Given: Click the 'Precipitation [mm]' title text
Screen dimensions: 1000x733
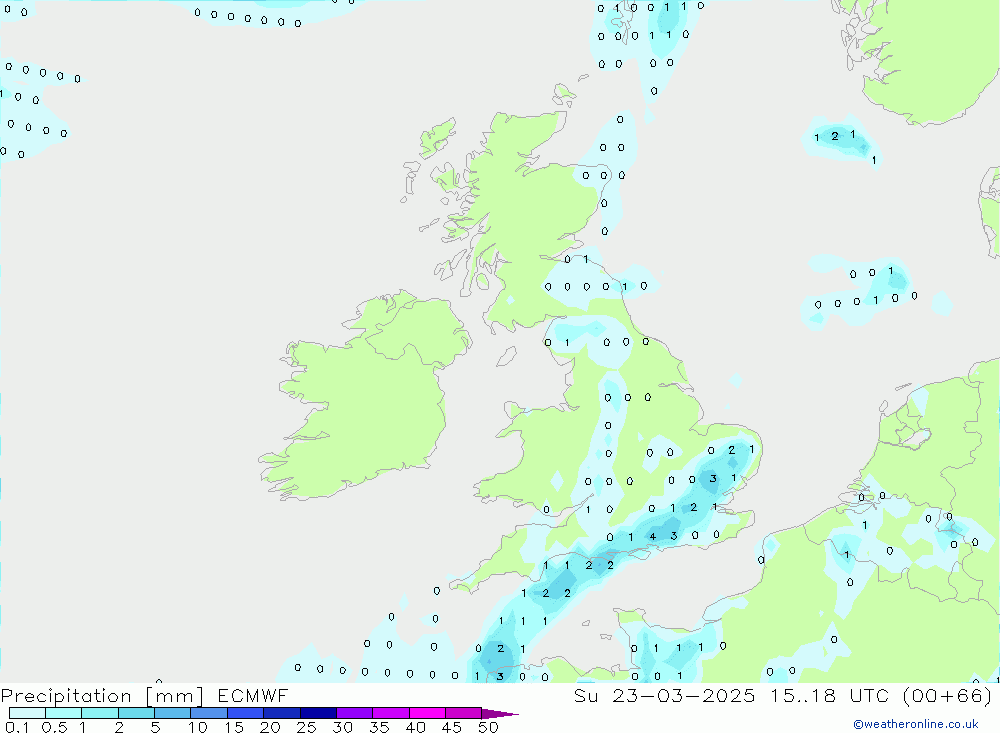Looking at the screenshot, I should (x=102, y=696).
